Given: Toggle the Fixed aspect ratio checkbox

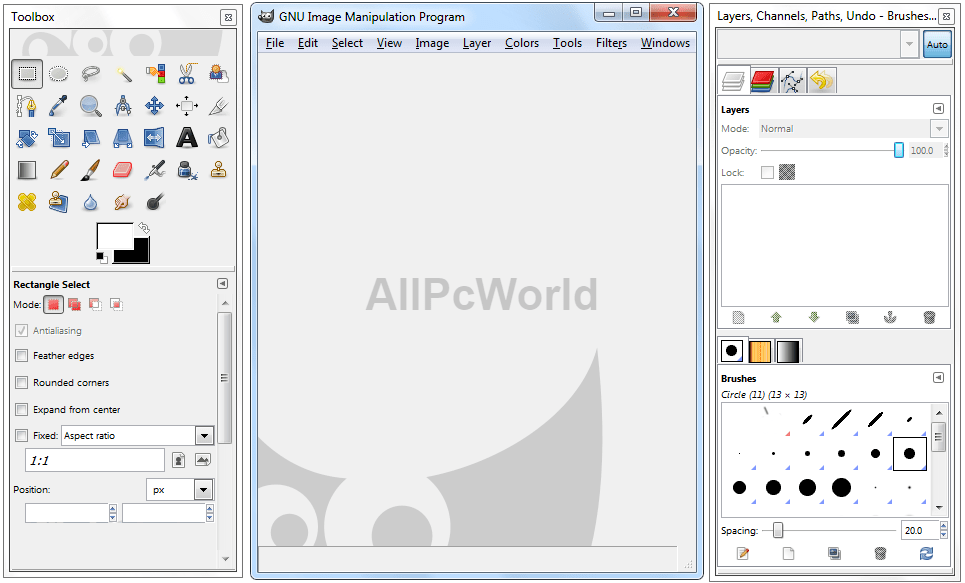Looking at the screenshot, I should [x=22, y=436].
